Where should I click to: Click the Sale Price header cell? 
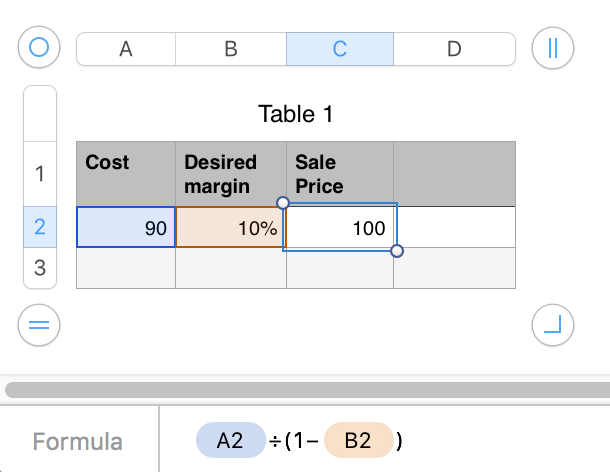(x=340, y=174)
